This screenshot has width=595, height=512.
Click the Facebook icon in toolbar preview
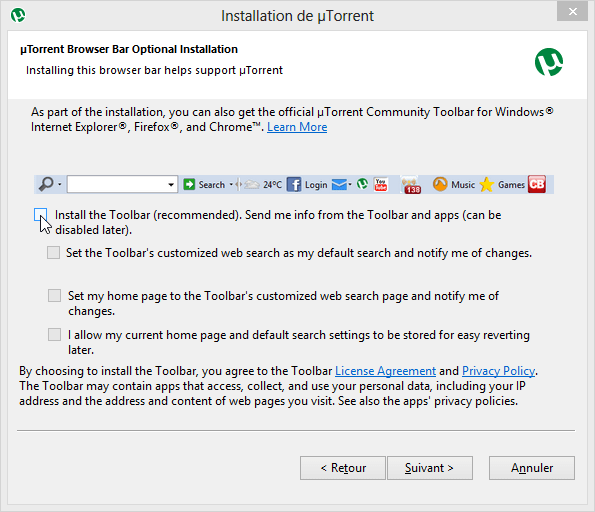tap(294, 185)
